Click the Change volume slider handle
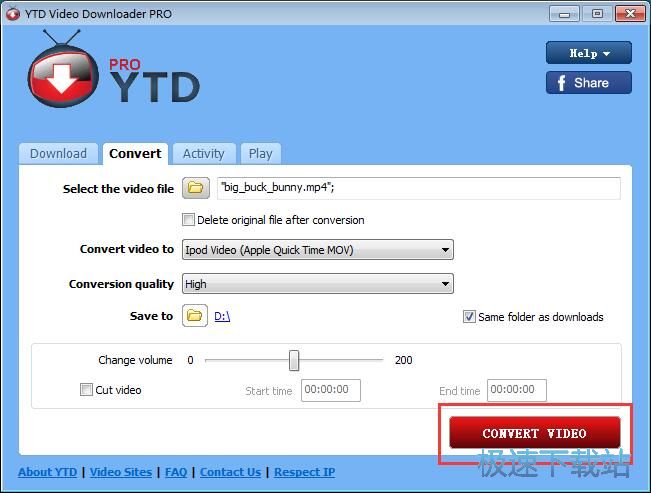 294,360
